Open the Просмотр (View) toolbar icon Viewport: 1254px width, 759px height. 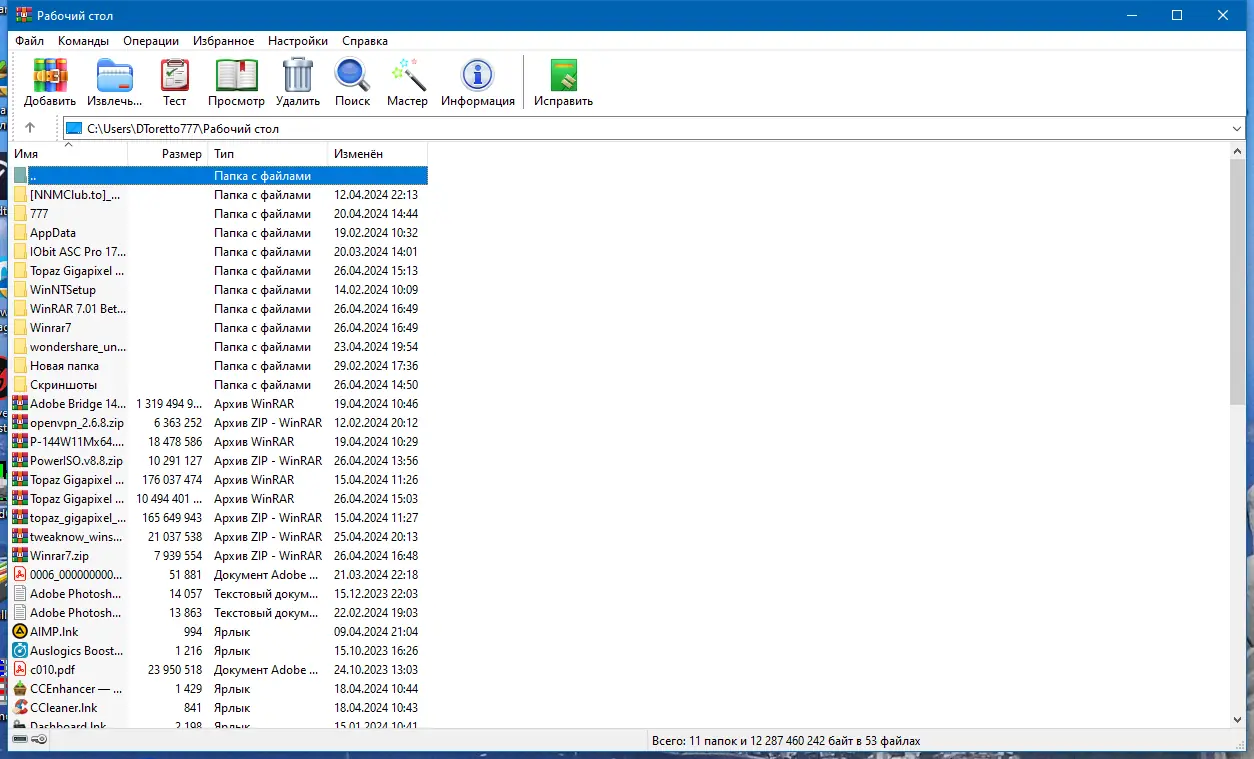coord(237,75)
